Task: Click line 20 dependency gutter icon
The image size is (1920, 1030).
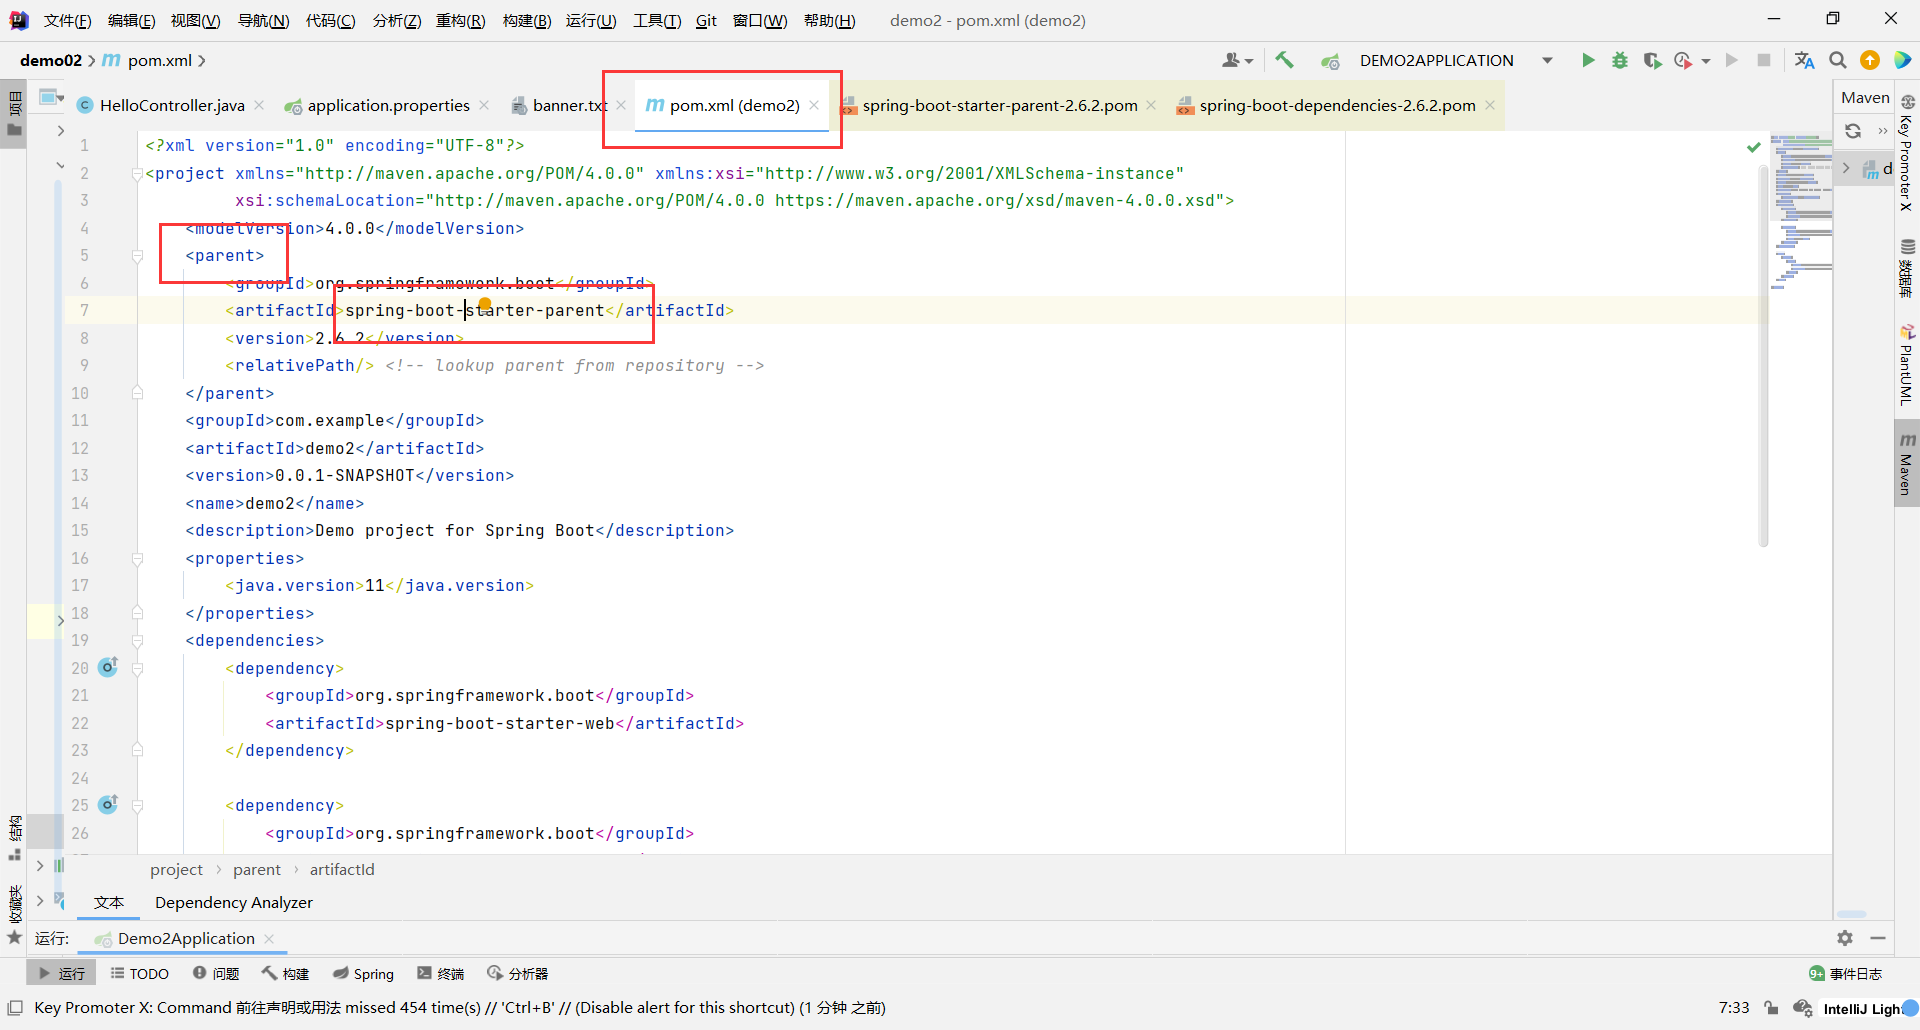Action: (109, 667)
